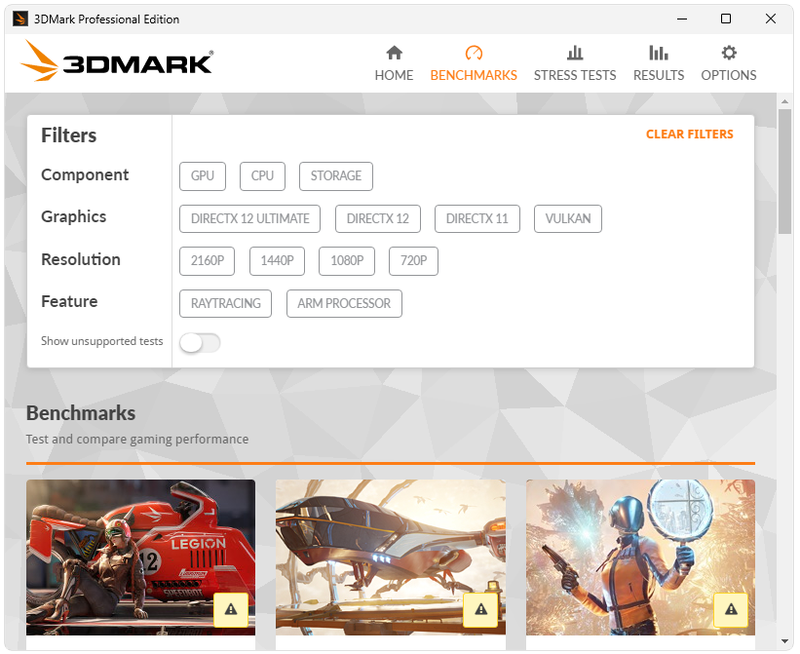This screenshot has height=654, width=800.
Task: Select the 2160P resolution filter
Action: pos(207,261)
